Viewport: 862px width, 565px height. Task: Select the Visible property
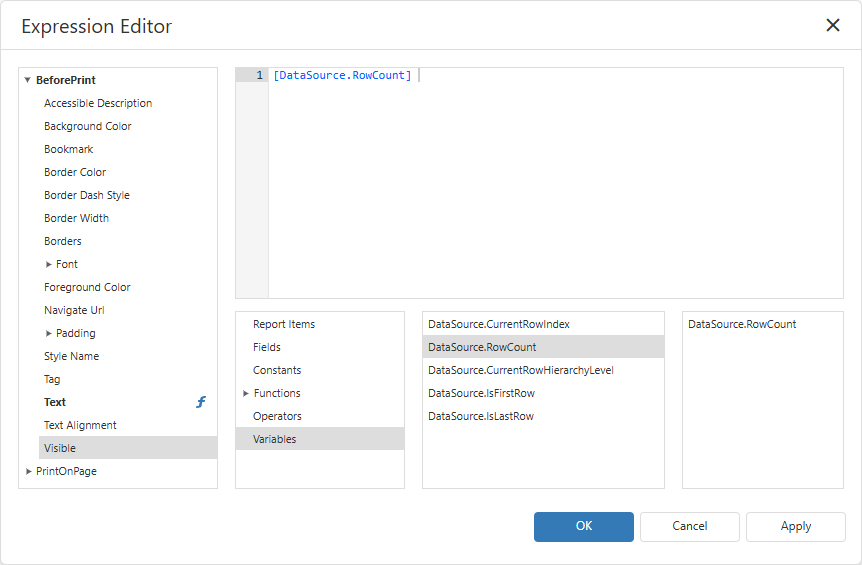(128, 448)
